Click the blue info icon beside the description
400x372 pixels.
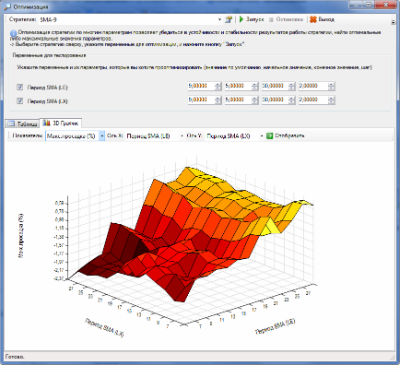[13, 34]
